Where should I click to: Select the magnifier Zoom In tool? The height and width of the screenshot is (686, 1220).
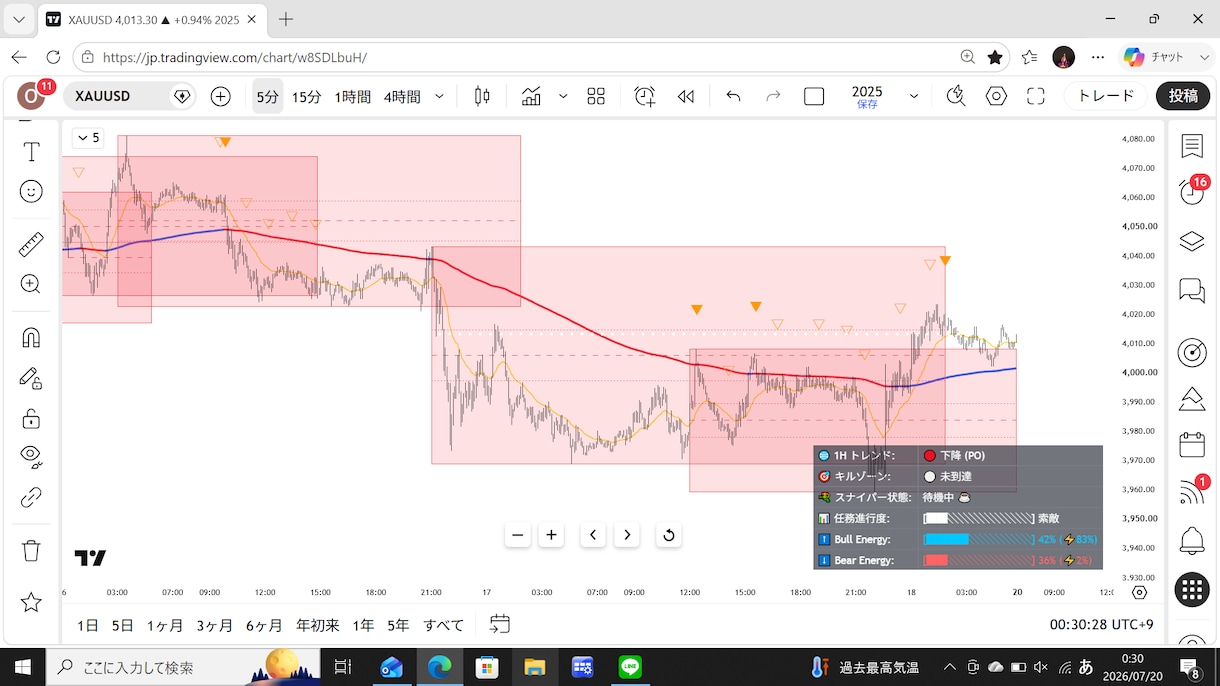point(31,284)
